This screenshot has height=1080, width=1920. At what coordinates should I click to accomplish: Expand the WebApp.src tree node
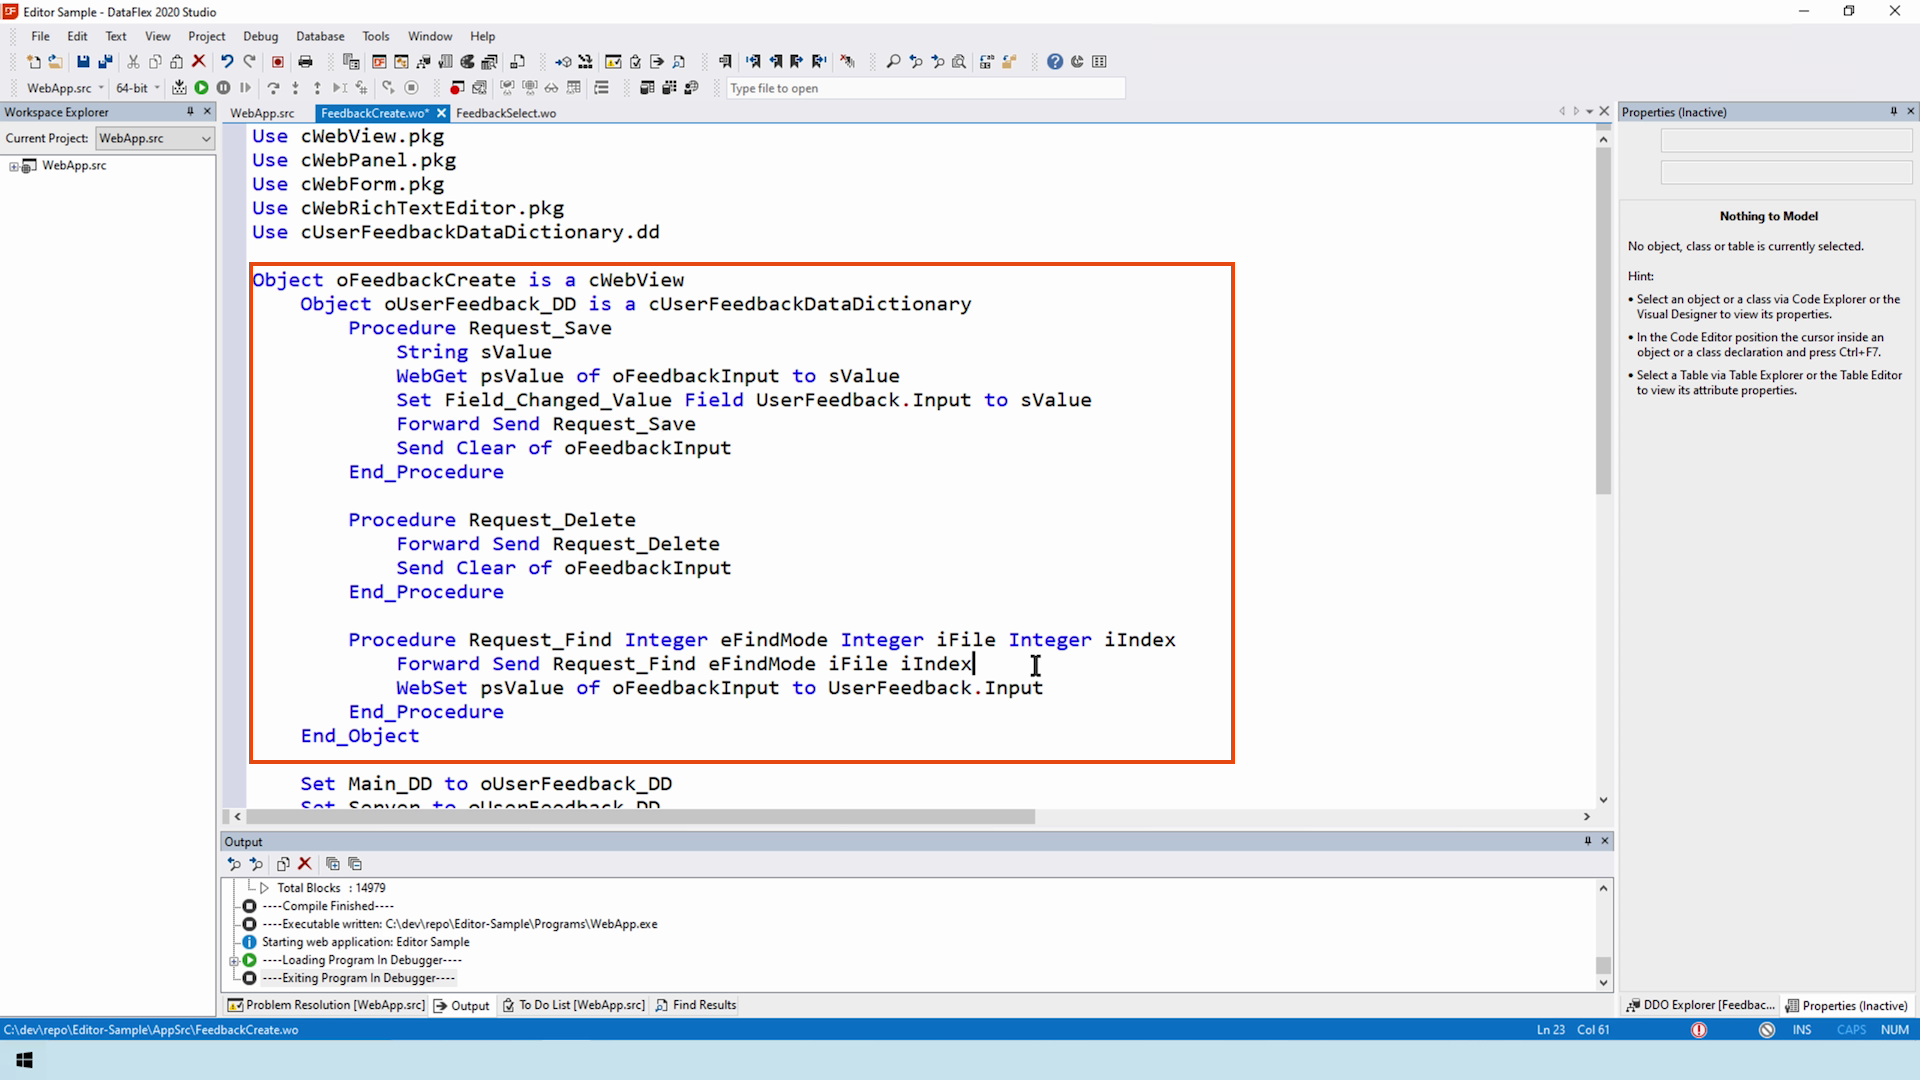(x=14, y=166)
